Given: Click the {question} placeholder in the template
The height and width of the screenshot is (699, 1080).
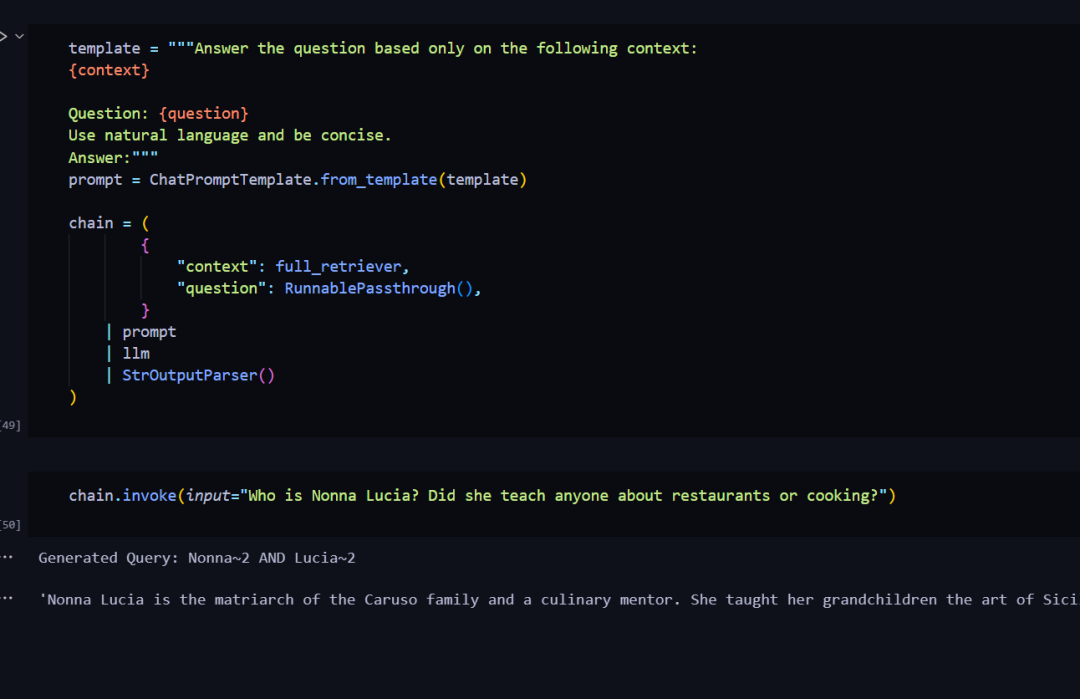Looking at the screenshot, I should (203, 114).
